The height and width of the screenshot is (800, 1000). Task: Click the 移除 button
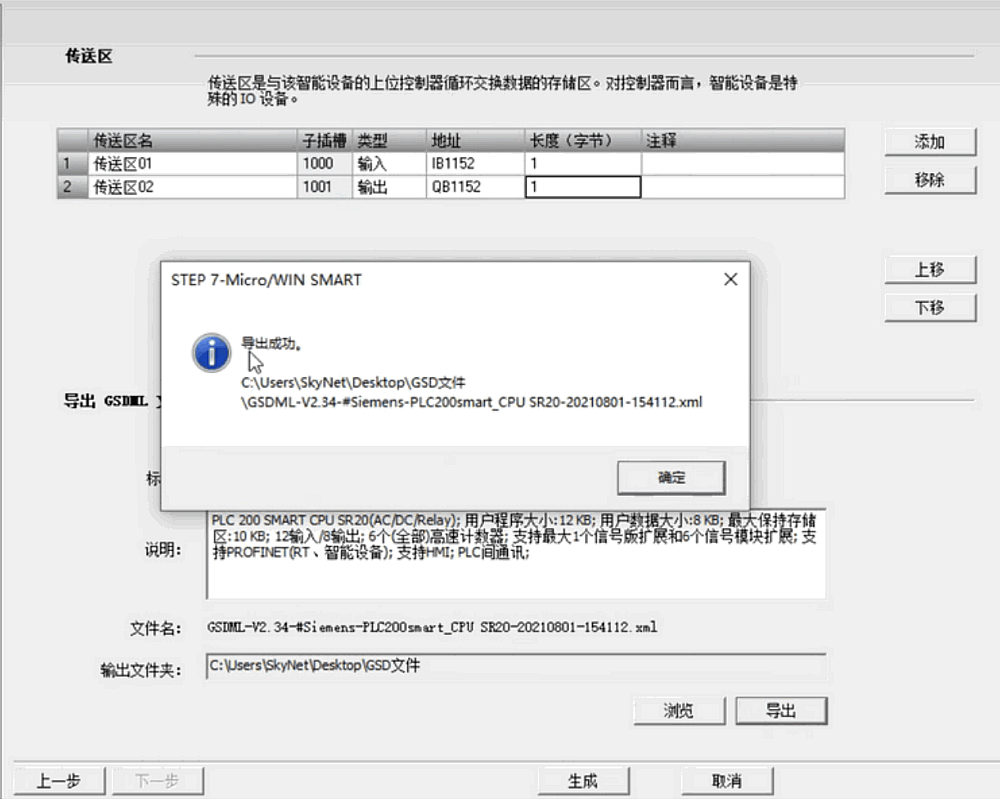click(x=929, y=180)
